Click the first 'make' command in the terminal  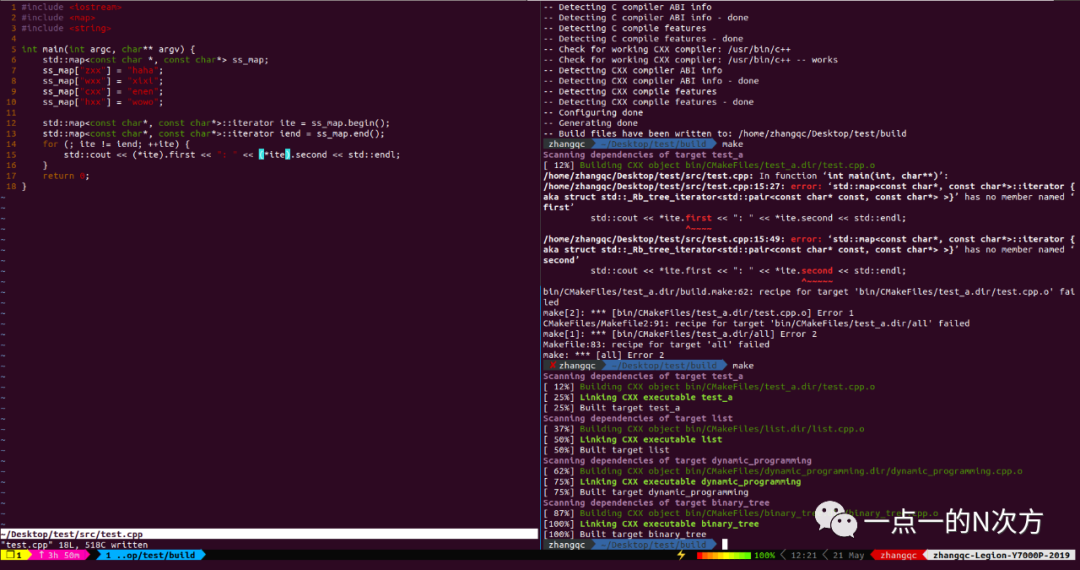coord(732,145)
